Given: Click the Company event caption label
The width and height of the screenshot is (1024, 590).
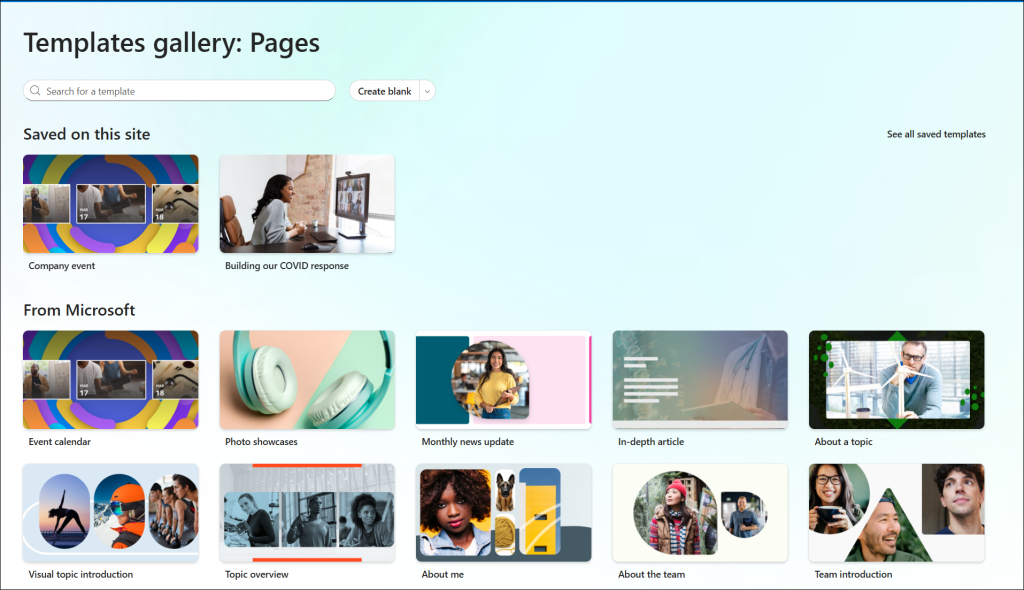Looking at the screenshot, I should 62,266.
